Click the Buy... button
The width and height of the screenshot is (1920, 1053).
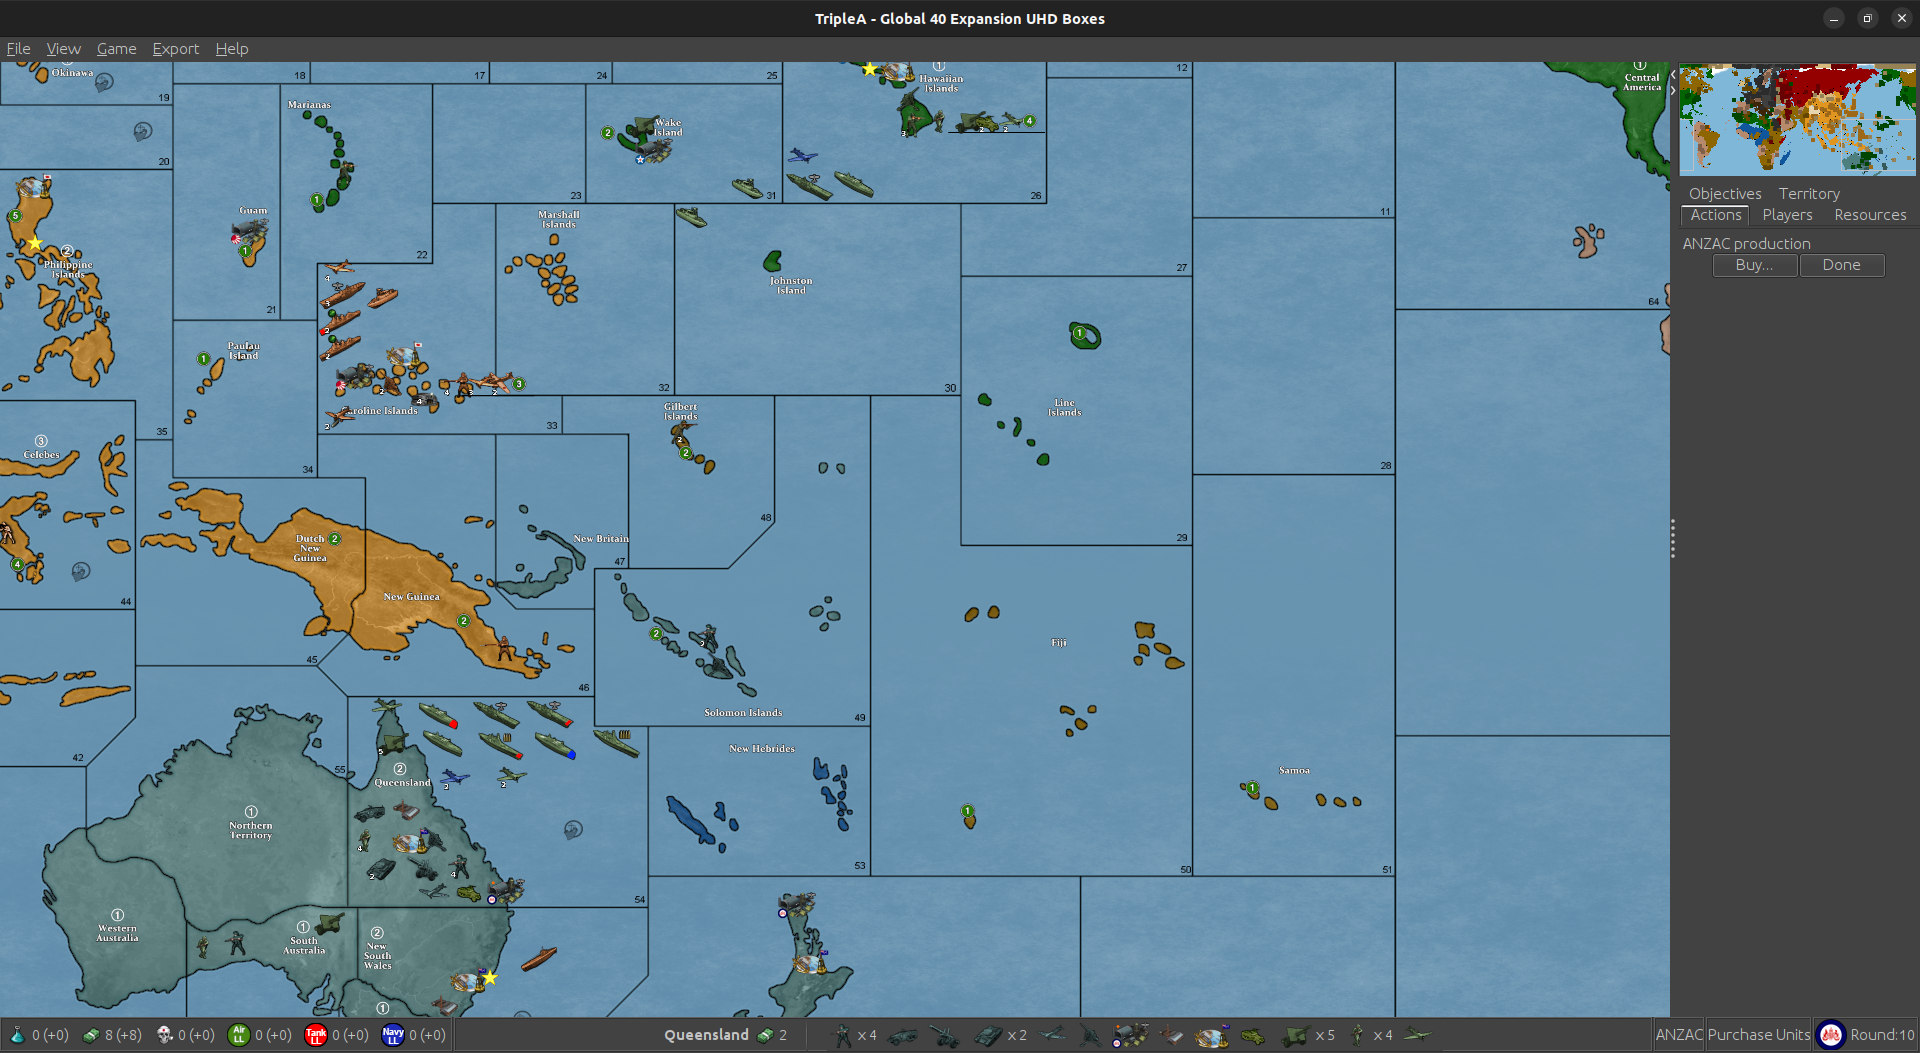click(1755, 265)
